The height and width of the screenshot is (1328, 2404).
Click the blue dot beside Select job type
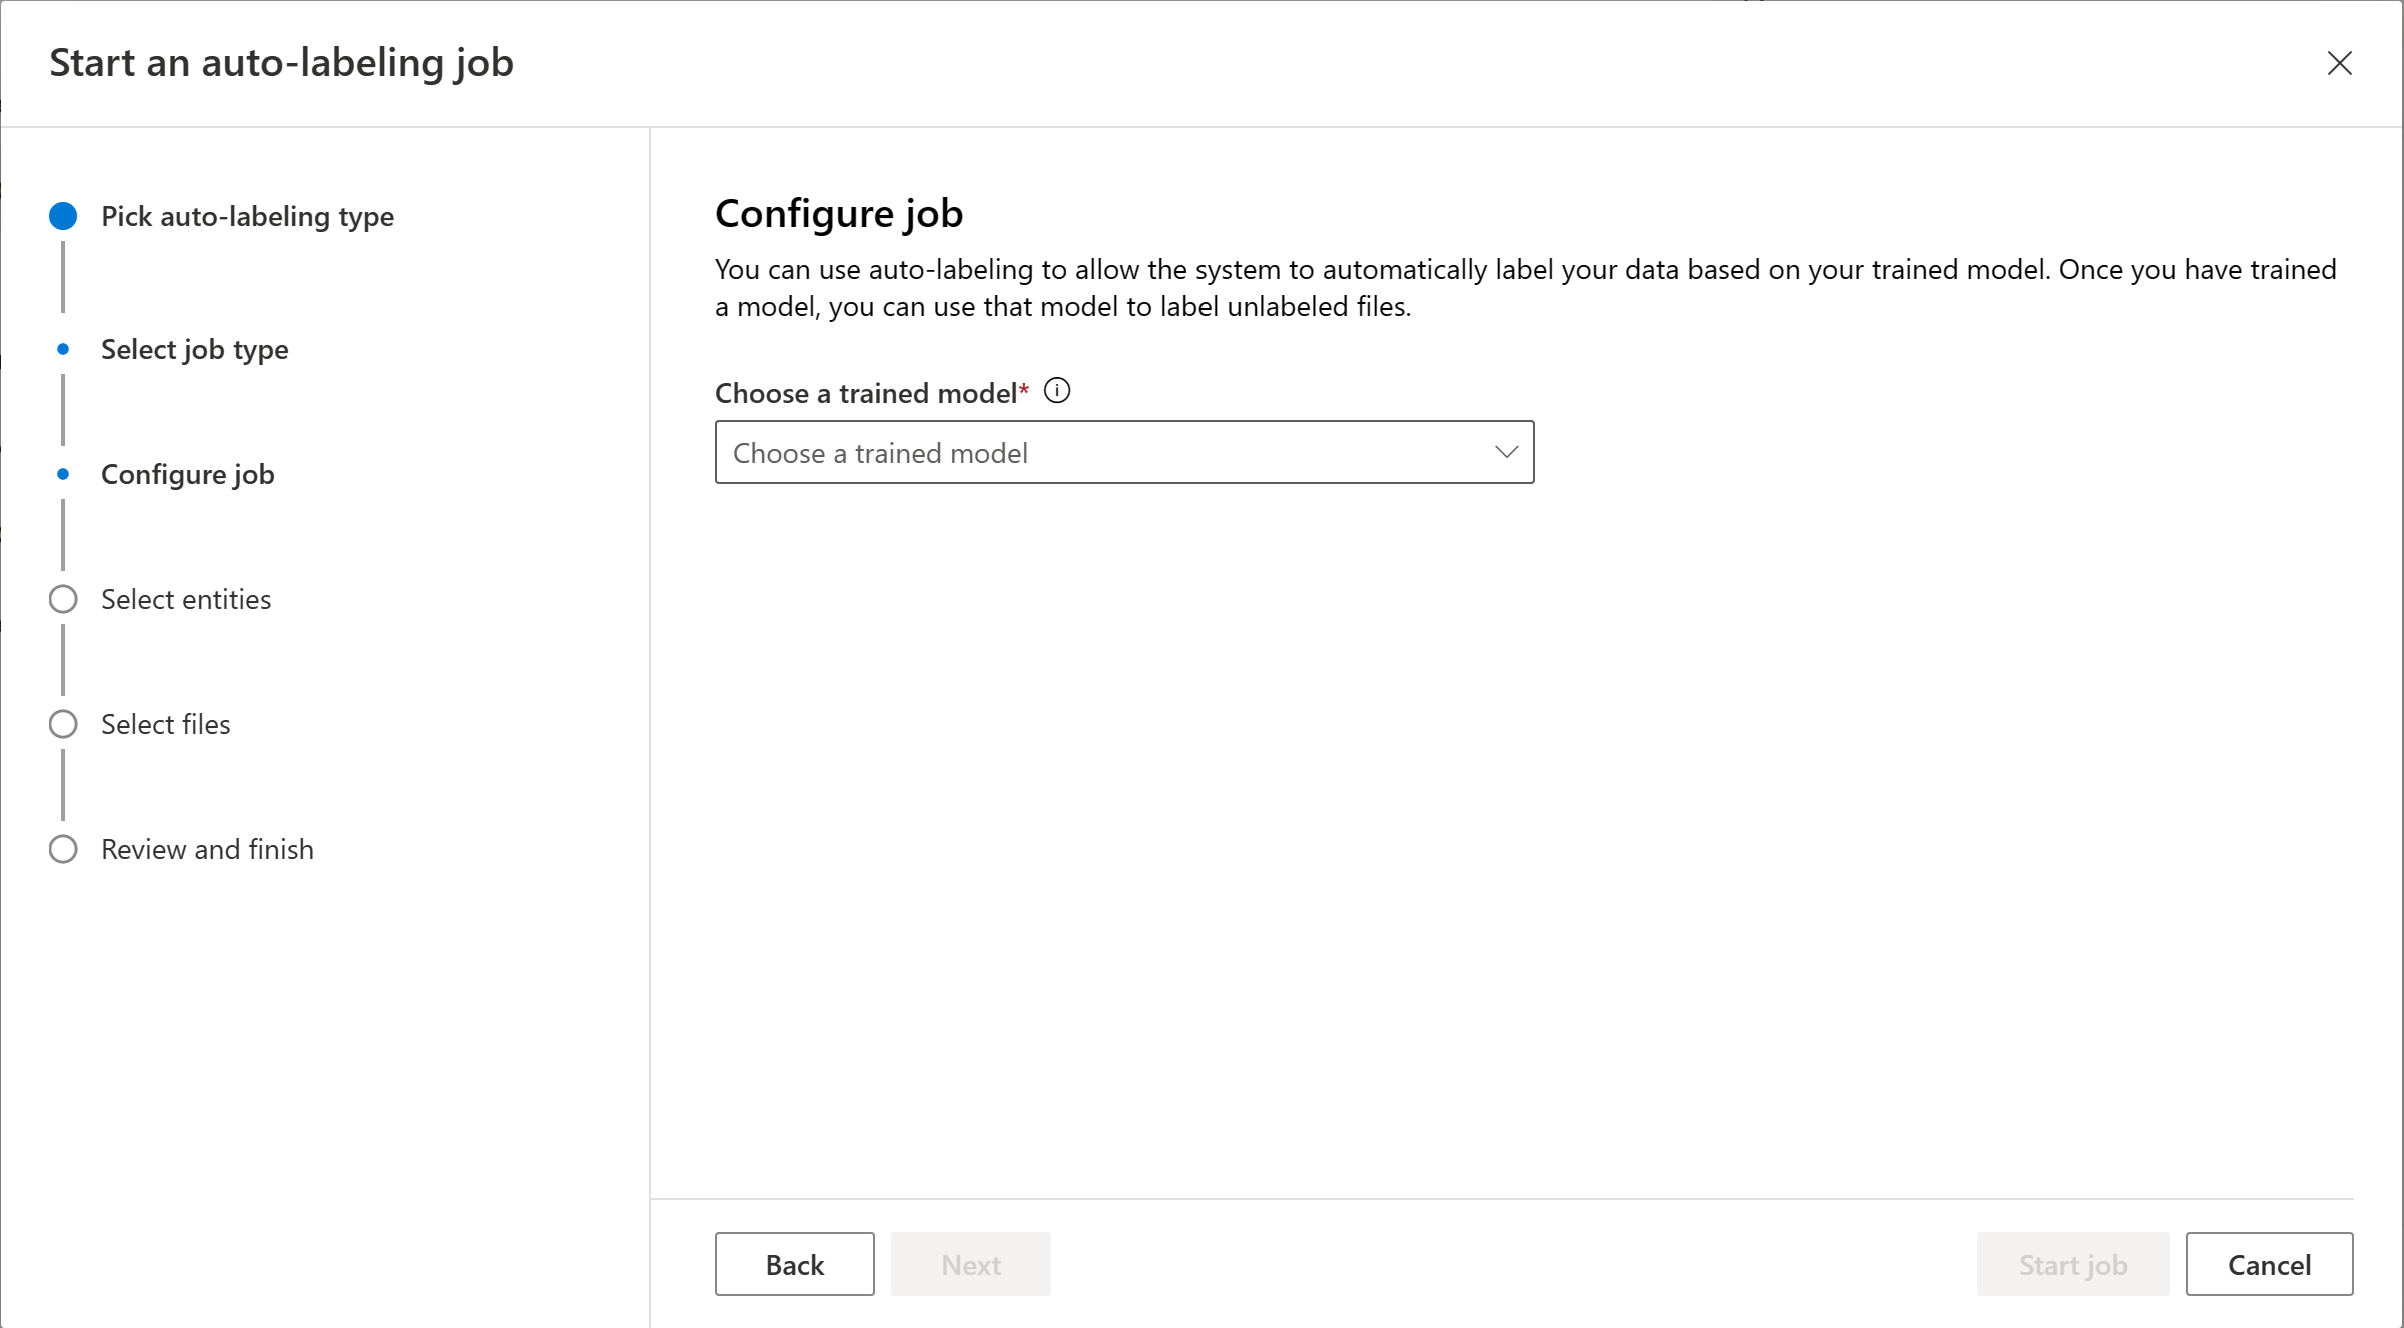click(x=63, y=349)
